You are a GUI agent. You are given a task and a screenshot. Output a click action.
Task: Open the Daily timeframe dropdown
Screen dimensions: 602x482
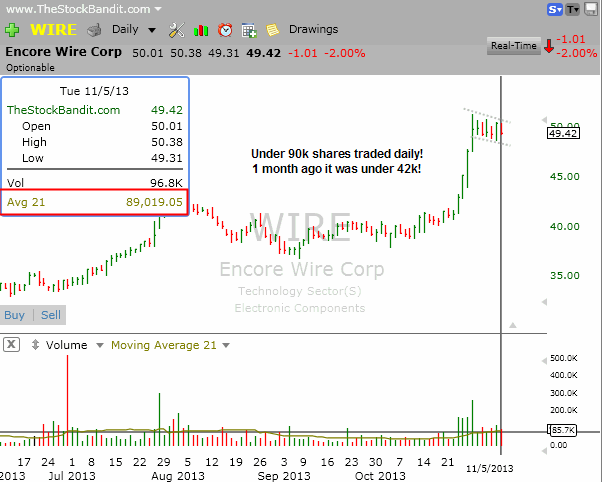tap(152, 30)
